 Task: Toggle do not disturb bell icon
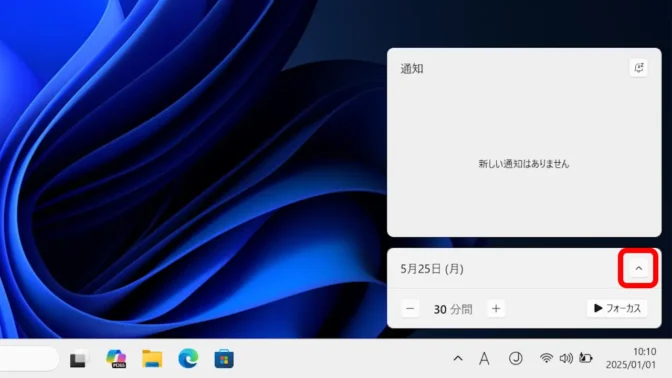(639, 68)
